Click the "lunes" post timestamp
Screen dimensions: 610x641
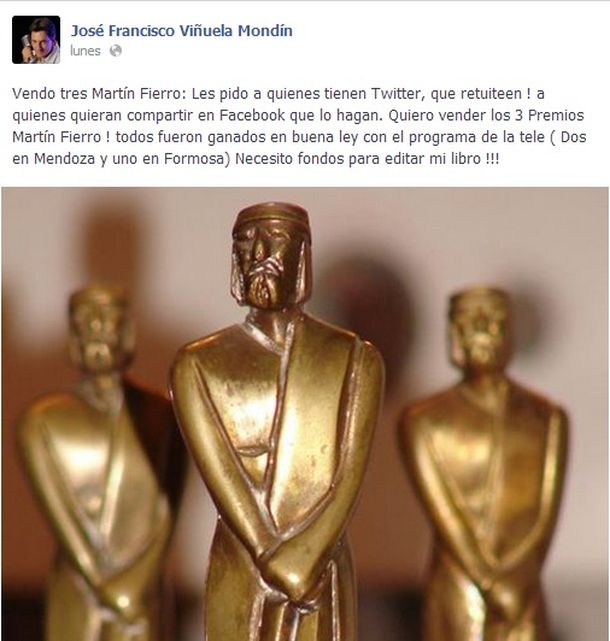click(x=85, y=51)
